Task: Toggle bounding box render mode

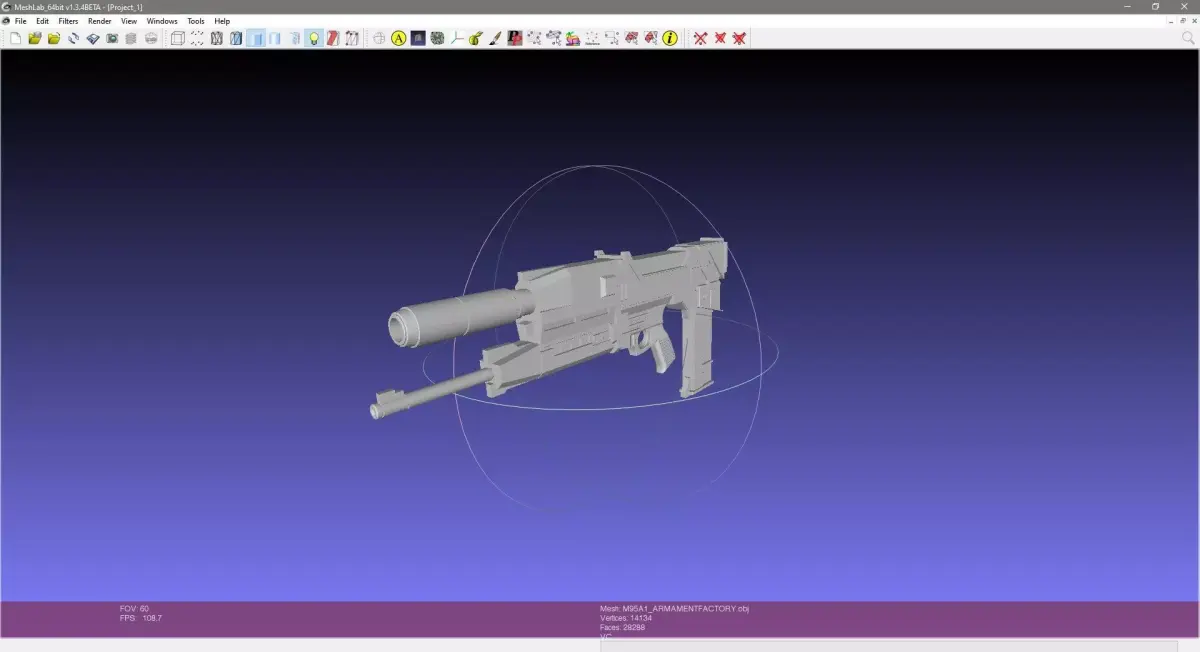Action: (177, 38)
